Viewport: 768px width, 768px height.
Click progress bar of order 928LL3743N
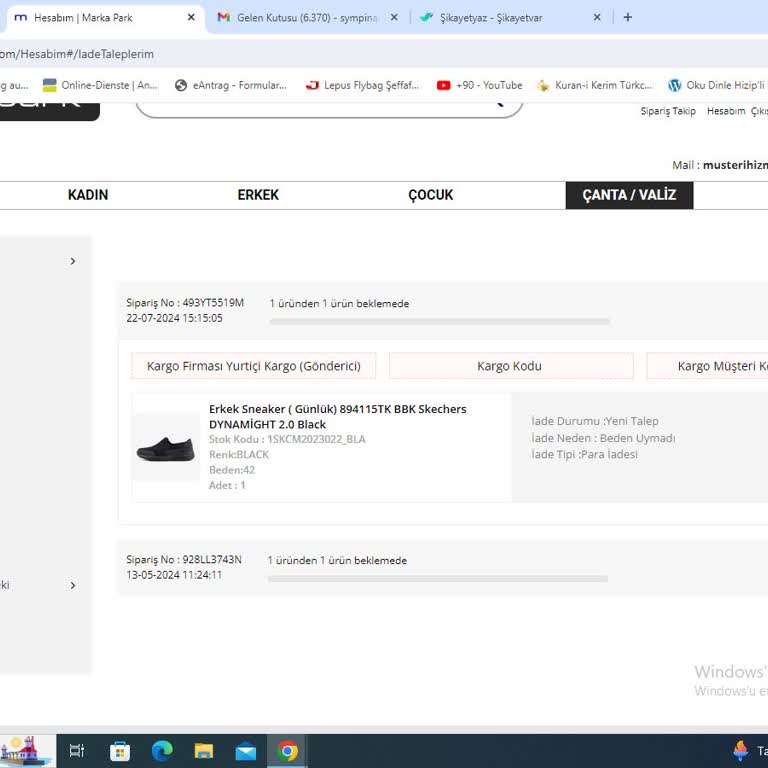click(437, 578)
